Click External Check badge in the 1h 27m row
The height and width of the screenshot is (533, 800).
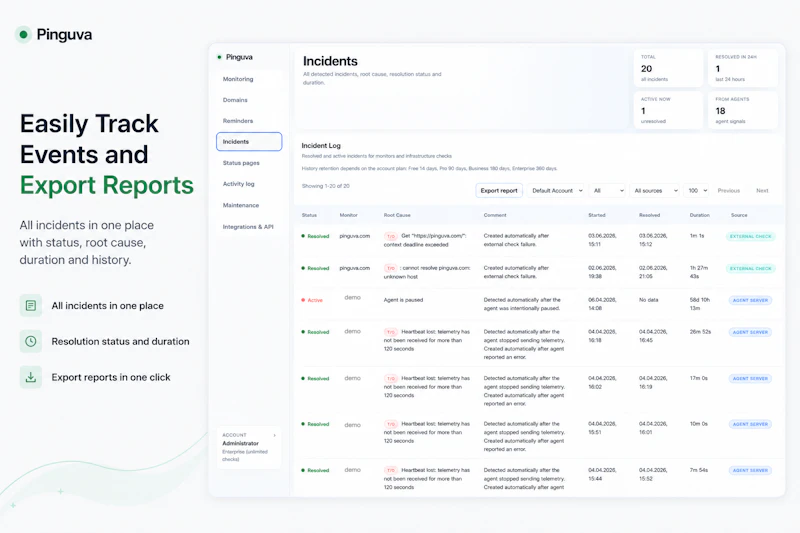(x=751, y=269)
